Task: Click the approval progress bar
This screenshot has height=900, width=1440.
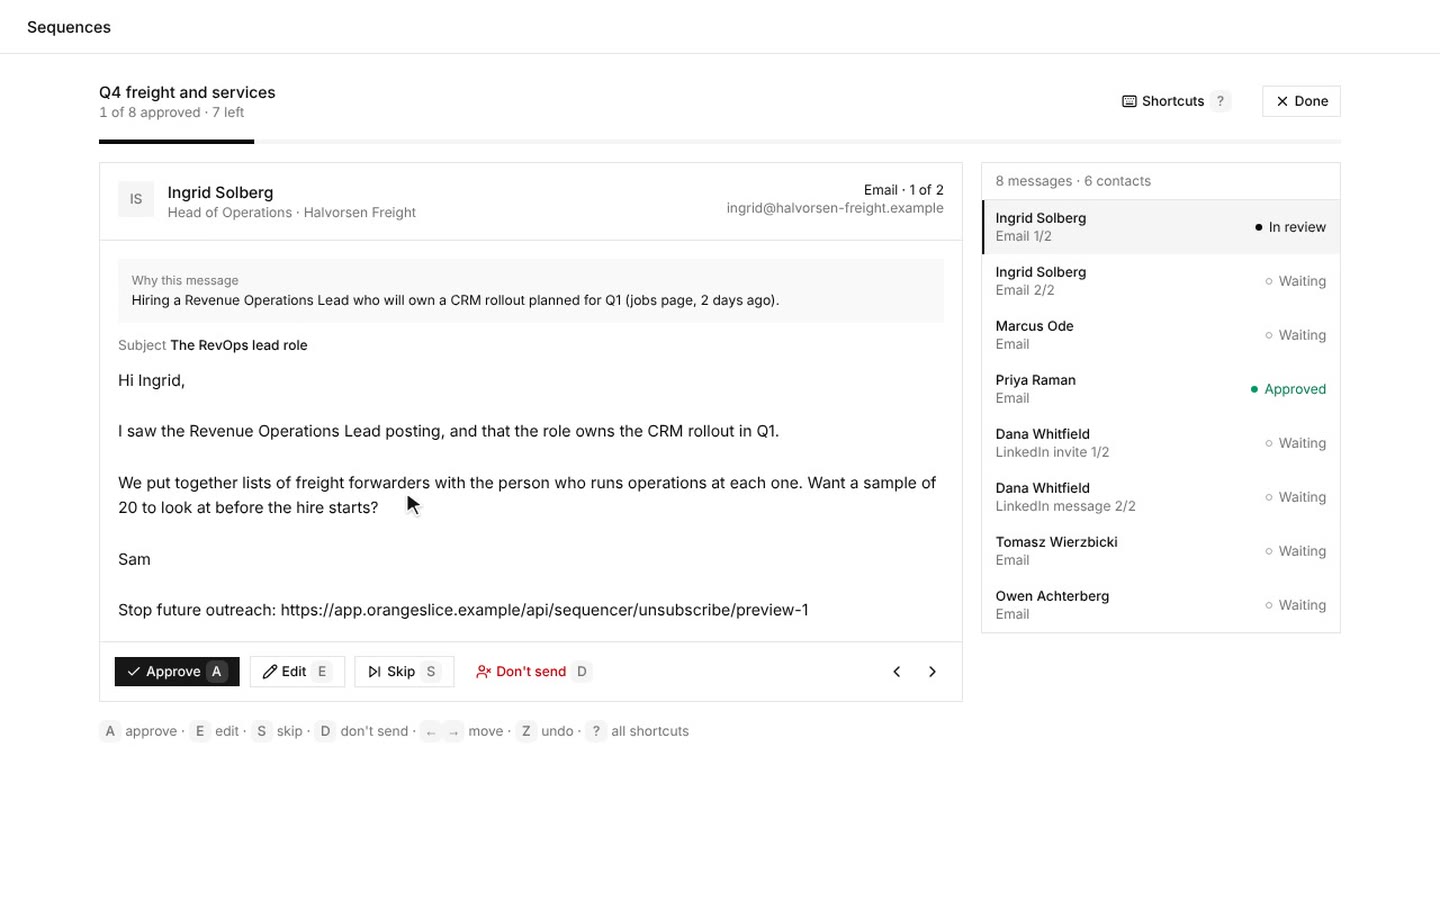Action: (x=720, y=142)
